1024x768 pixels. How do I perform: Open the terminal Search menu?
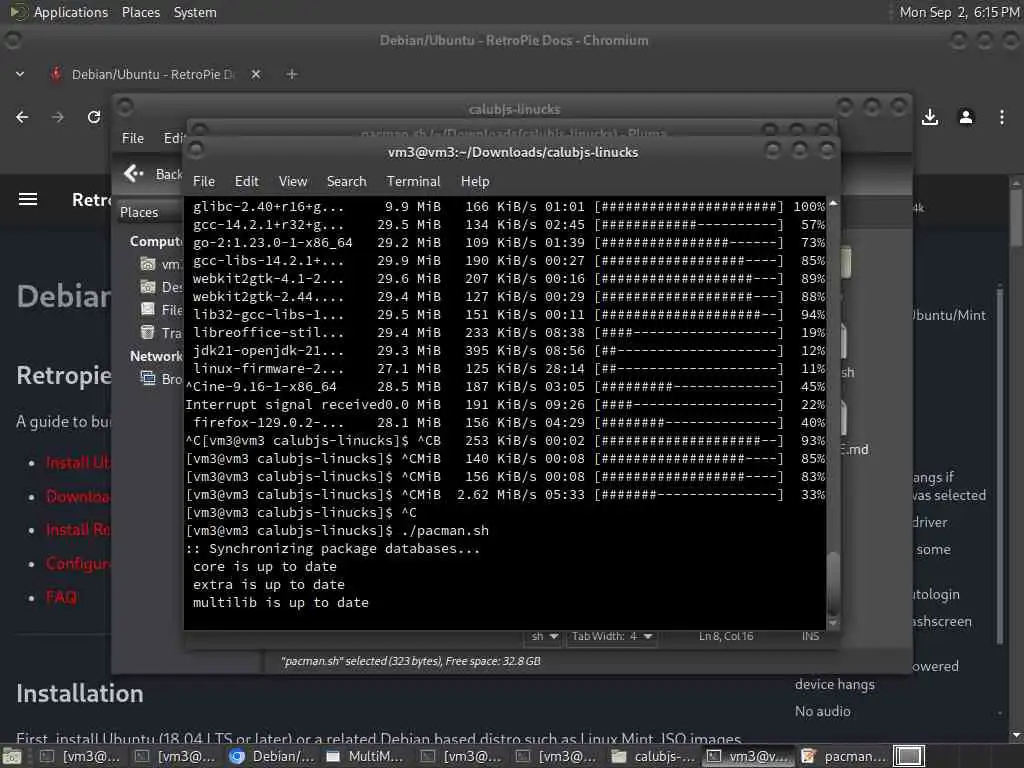coord(346,181)
